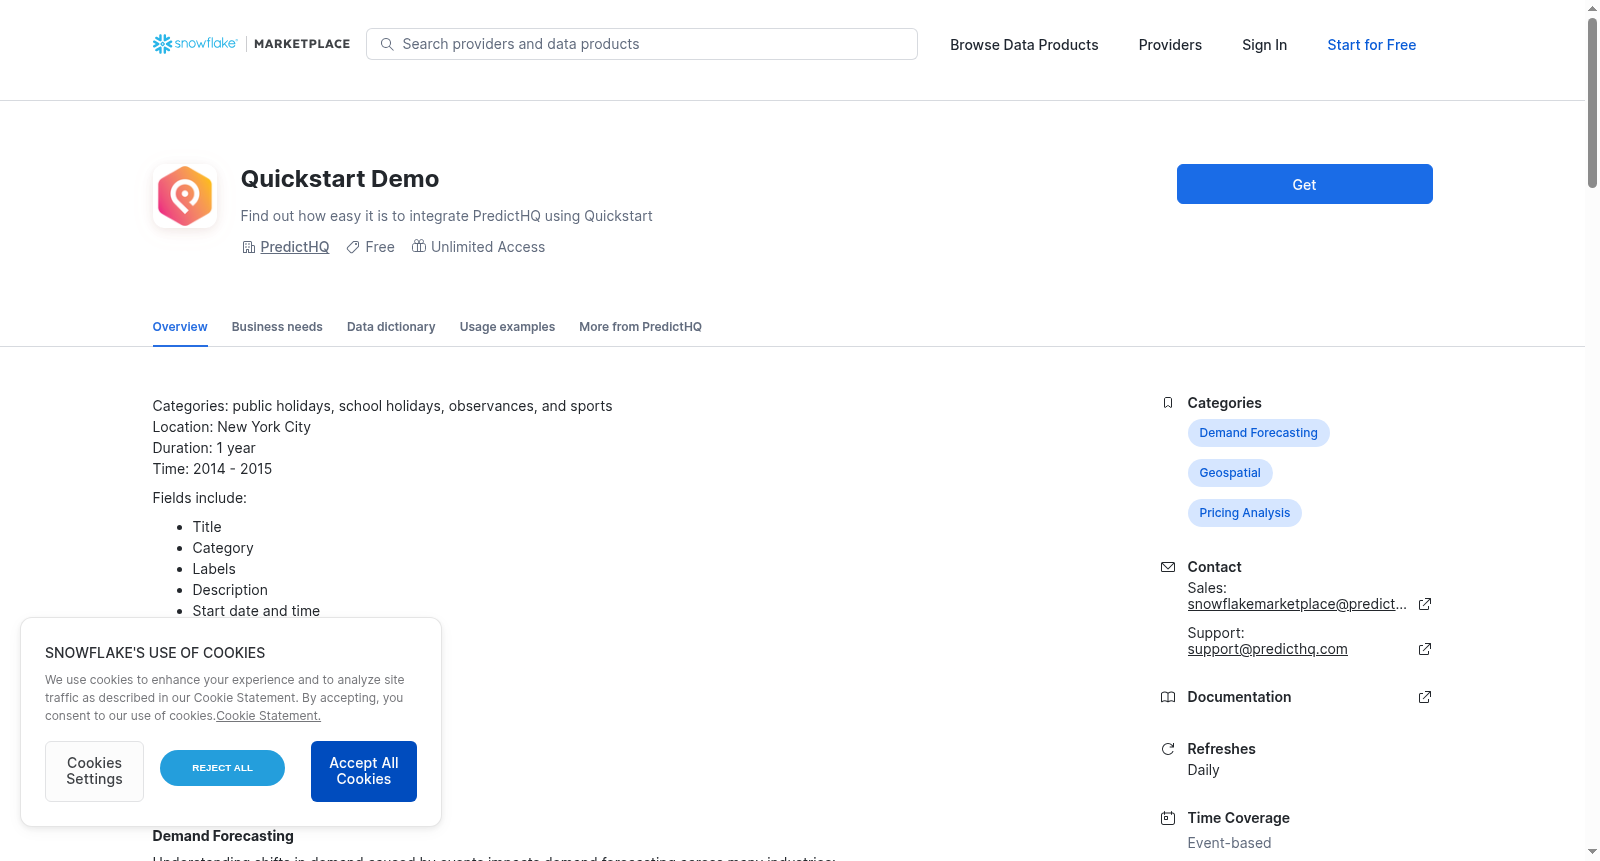Click the Demand Forecasting section heading

coord(223,836)
